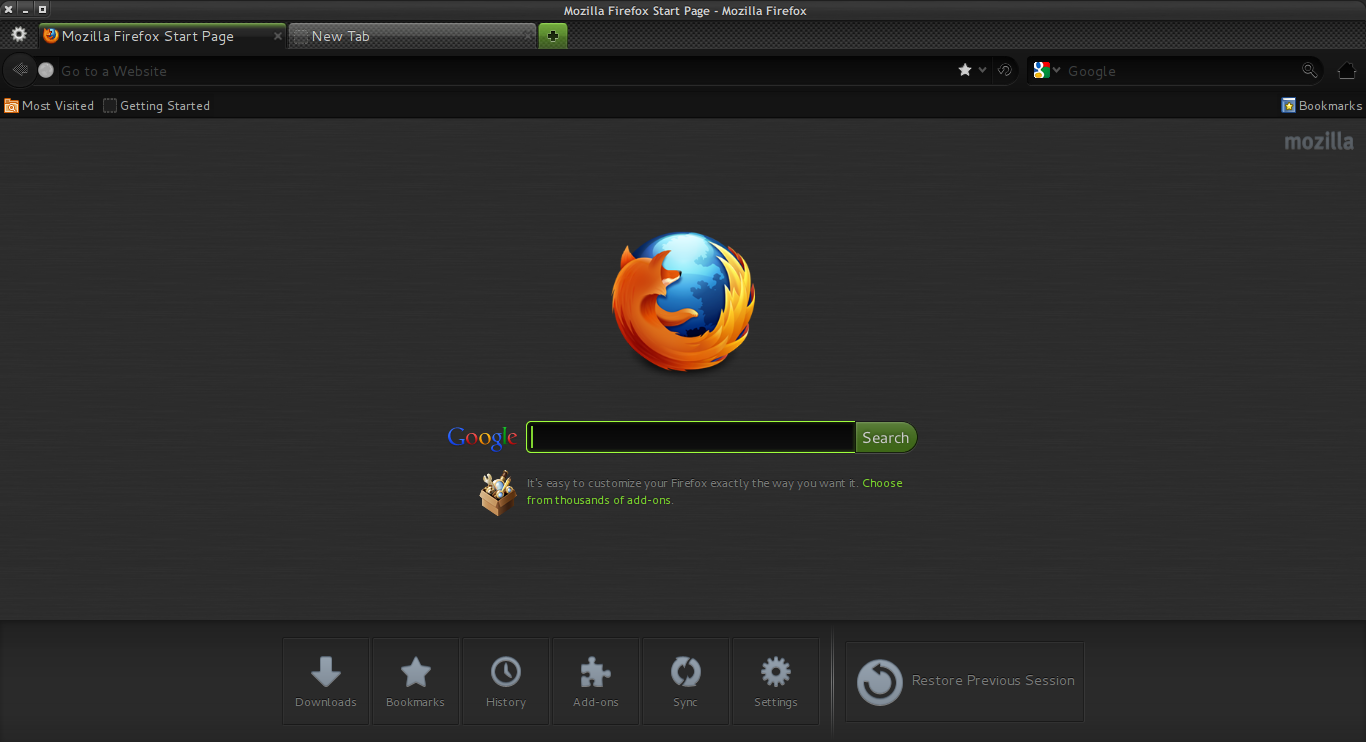1366x742 pixels.
Task: Minimize the Firefox window from the title bar
Action: [x=25, y=9]
